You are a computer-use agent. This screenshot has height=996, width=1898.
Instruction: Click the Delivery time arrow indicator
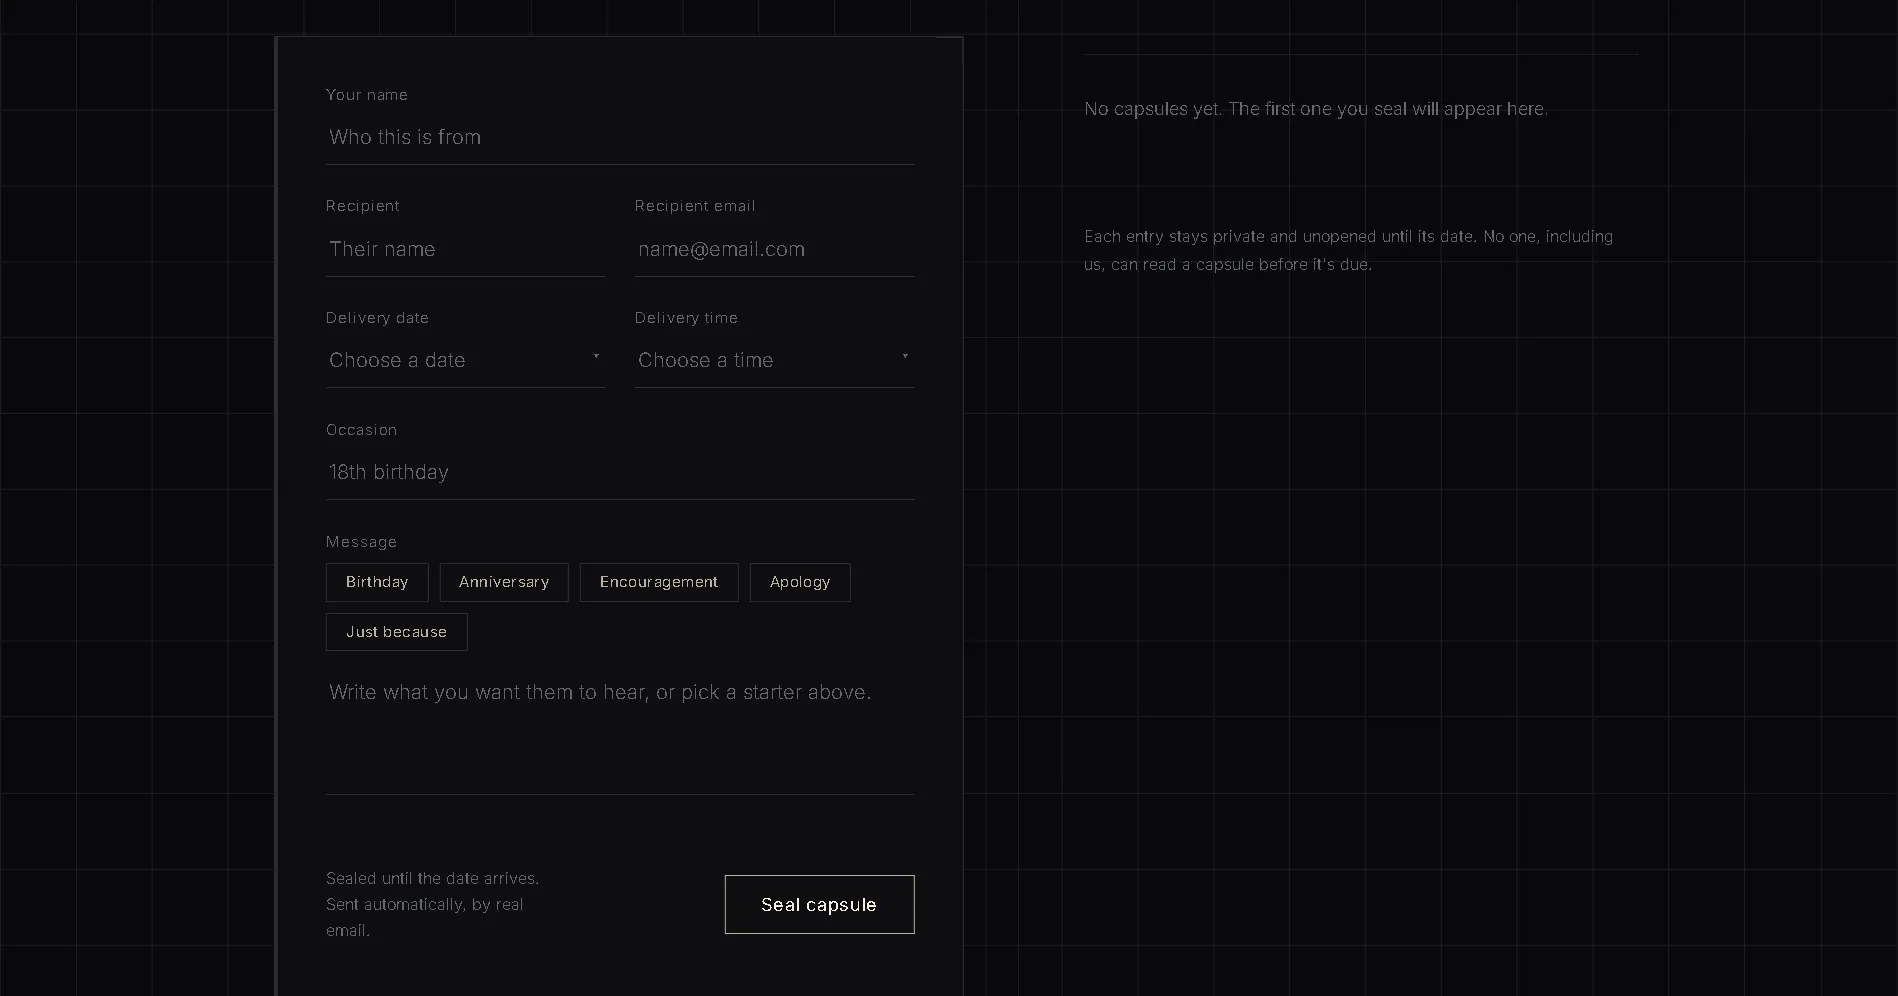point(905,357)
